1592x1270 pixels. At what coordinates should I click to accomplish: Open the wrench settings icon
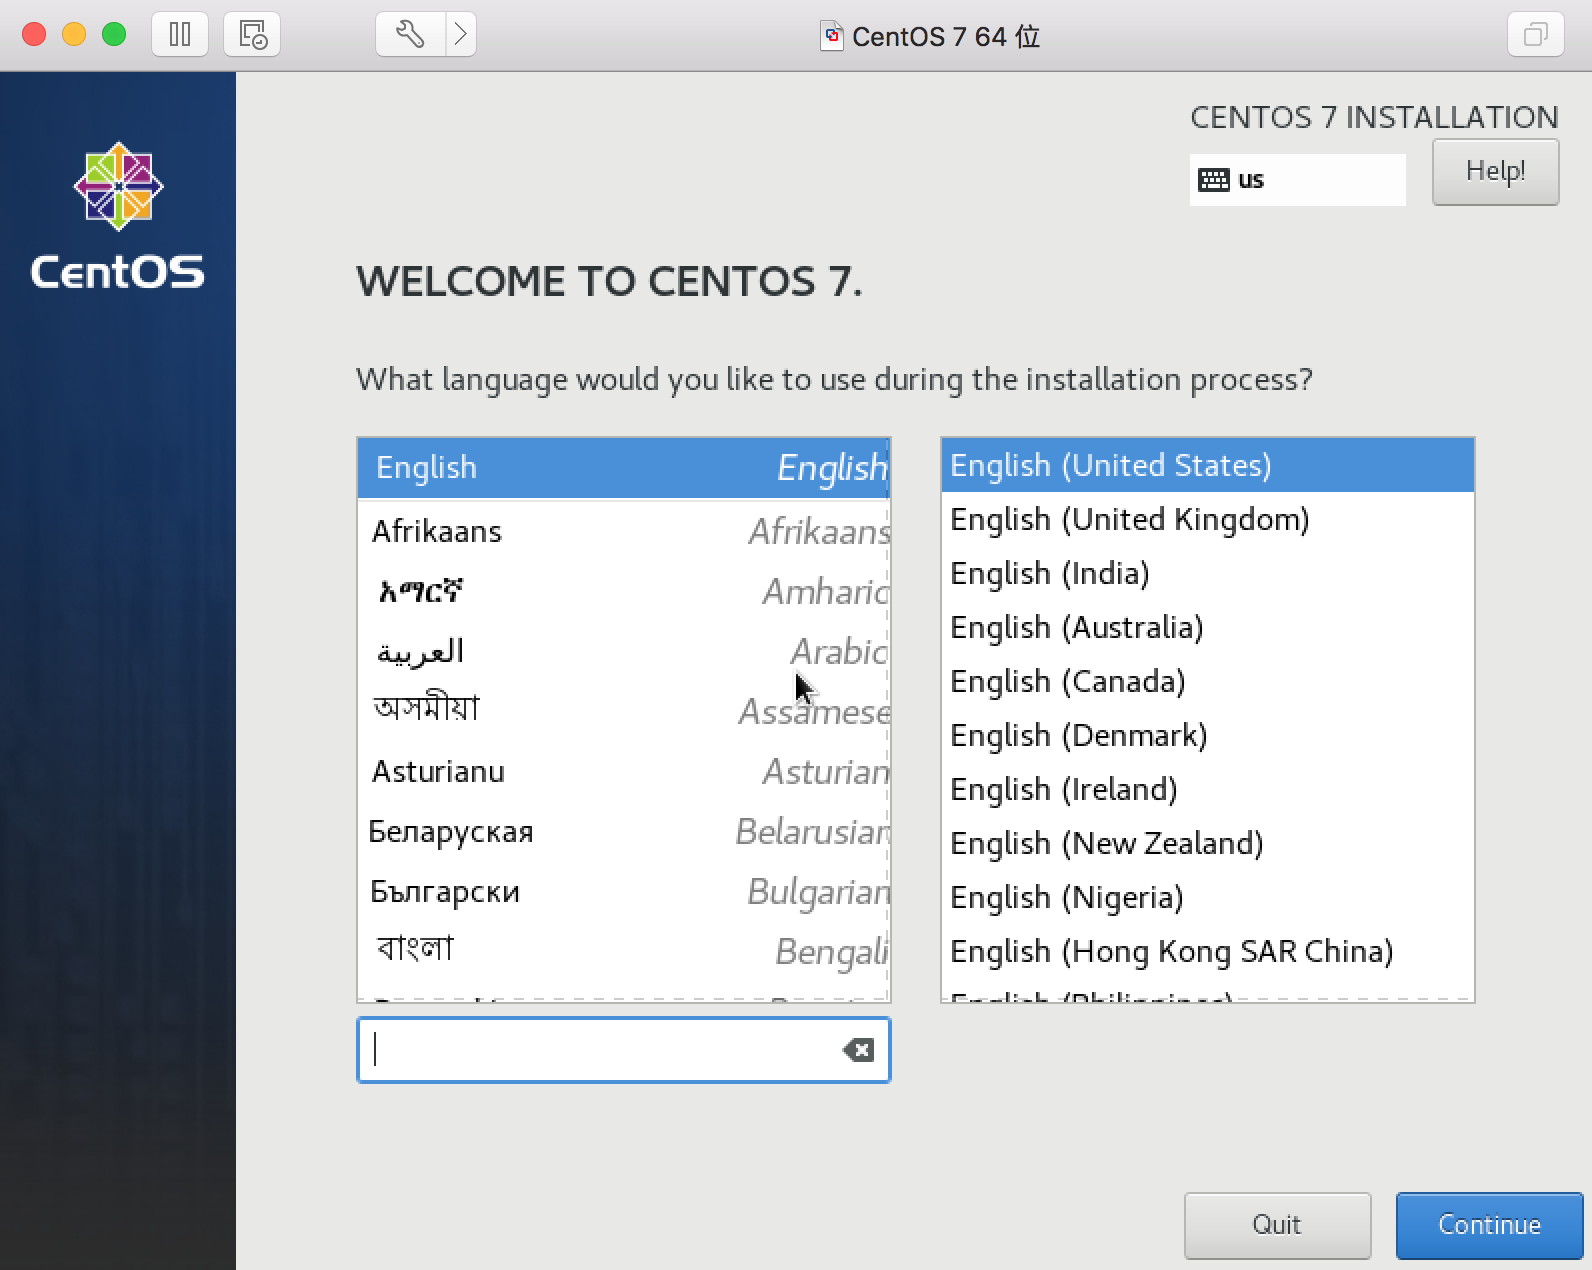coord(410,35)
